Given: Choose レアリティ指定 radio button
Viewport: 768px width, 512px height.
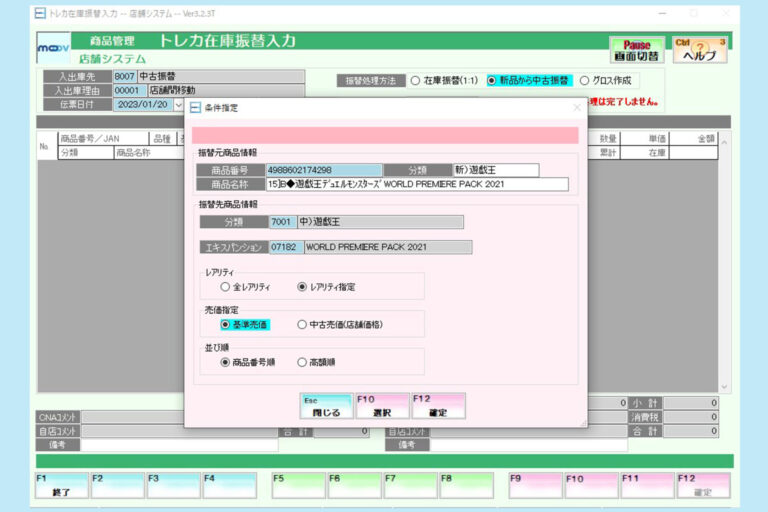Looking at the screenshot, I should 326,287.
